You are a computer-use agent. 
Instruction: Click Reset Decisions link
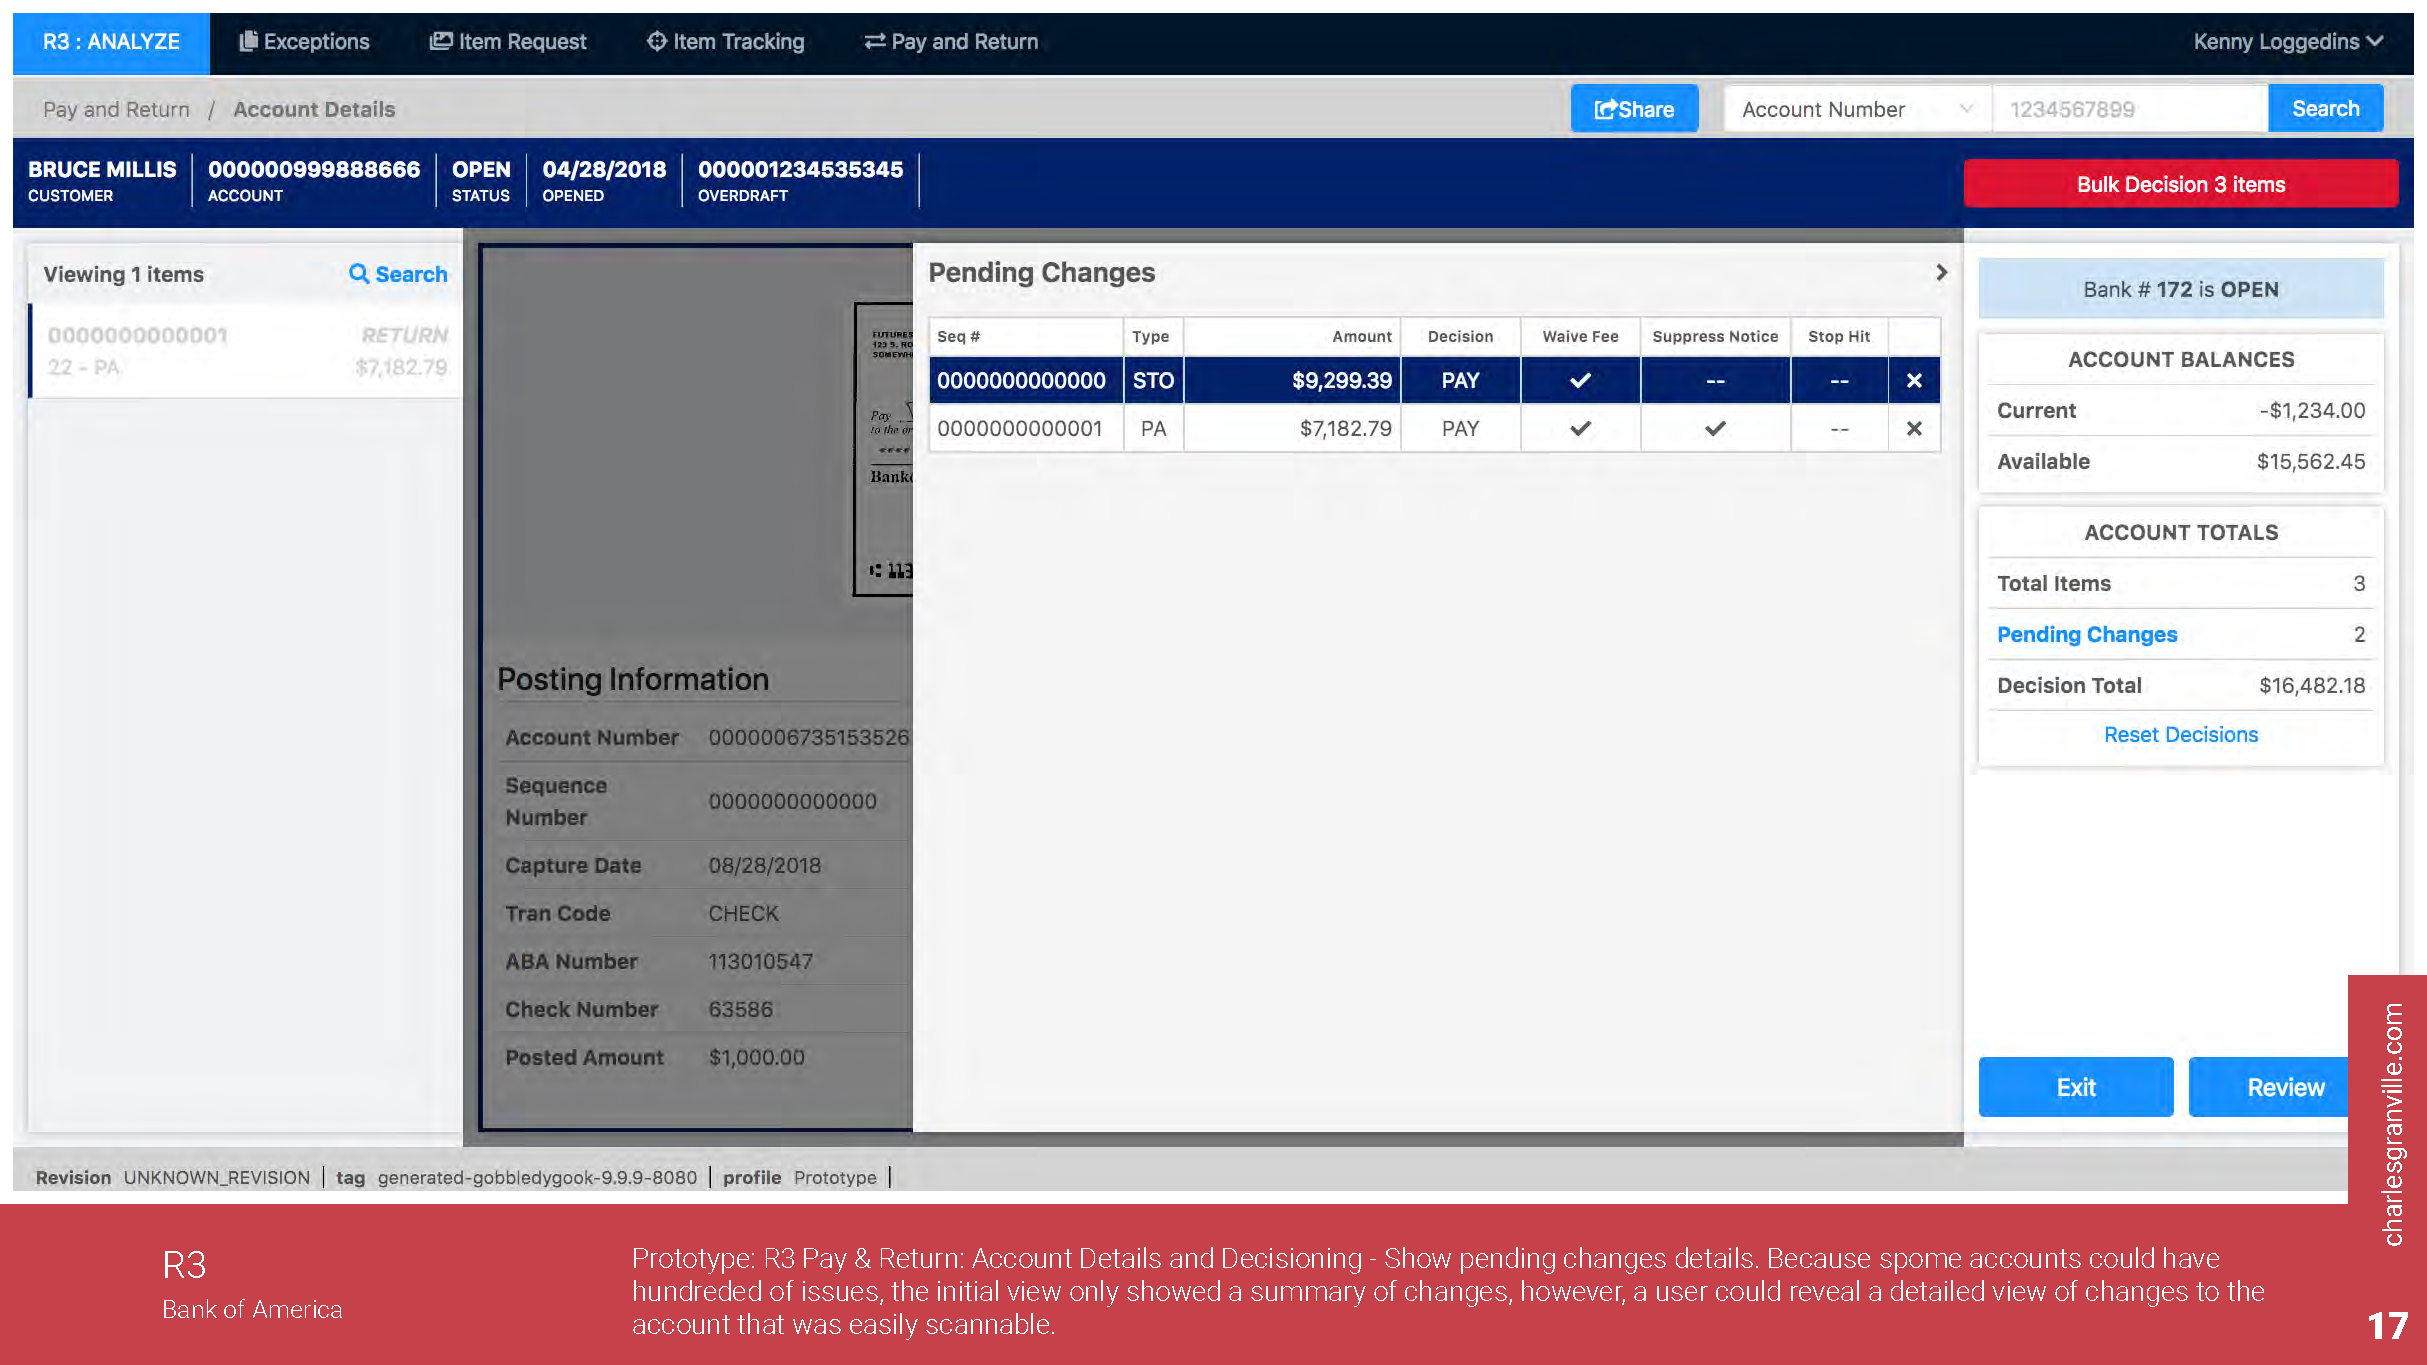pyautogui.click(x=2180, y=735)
